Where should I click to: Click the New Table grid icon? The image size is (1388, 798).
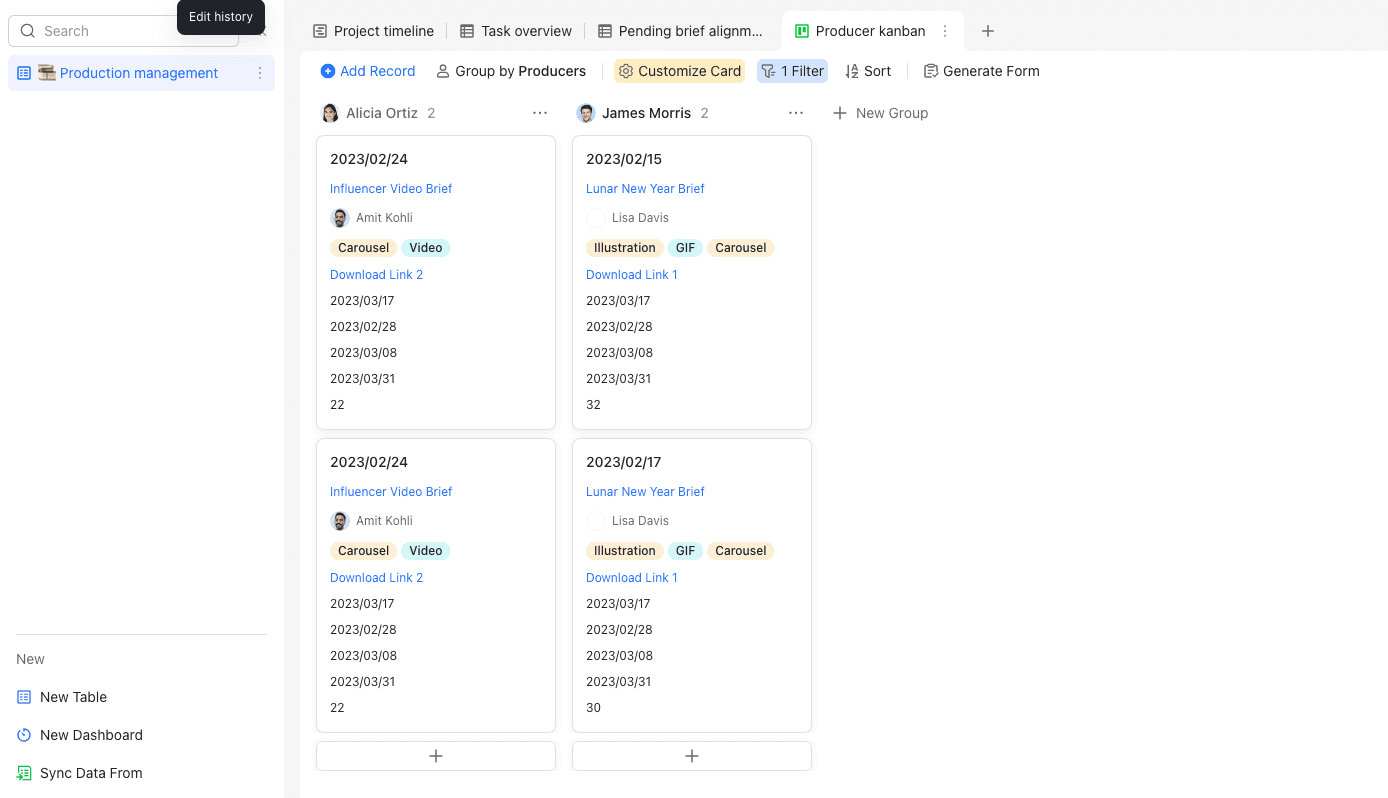(x=24, y=697)
